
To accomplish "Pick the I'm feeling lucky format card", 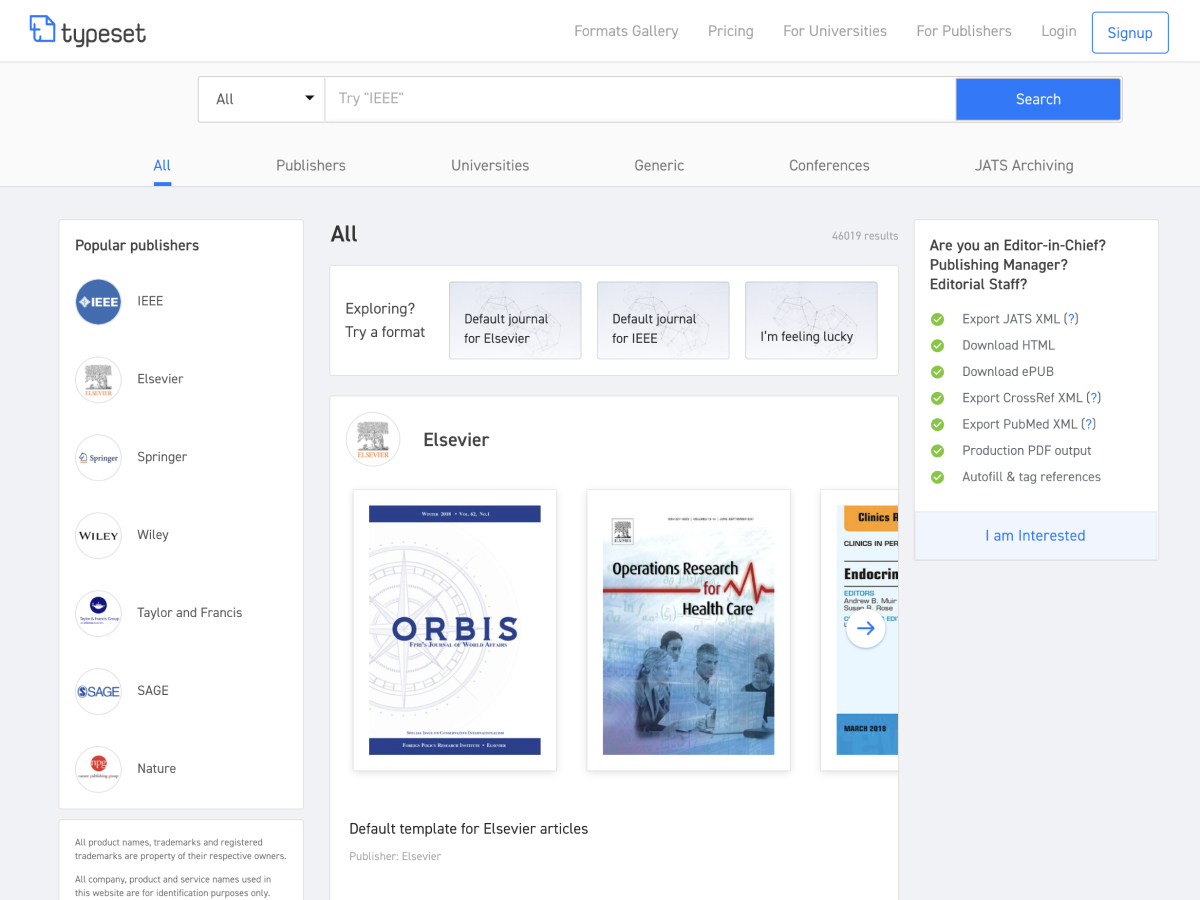I will [x=811, y=320].
